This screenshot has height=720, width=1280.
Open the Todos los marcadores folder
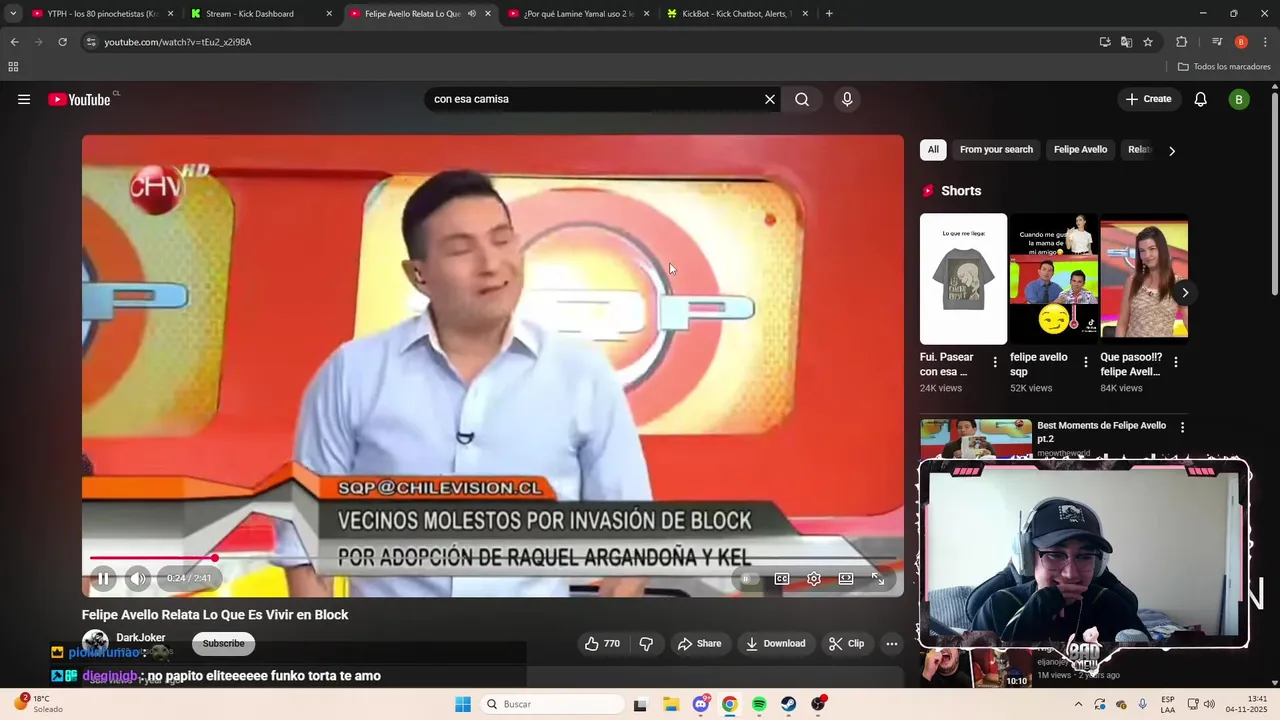click(x=1224, y=67)
